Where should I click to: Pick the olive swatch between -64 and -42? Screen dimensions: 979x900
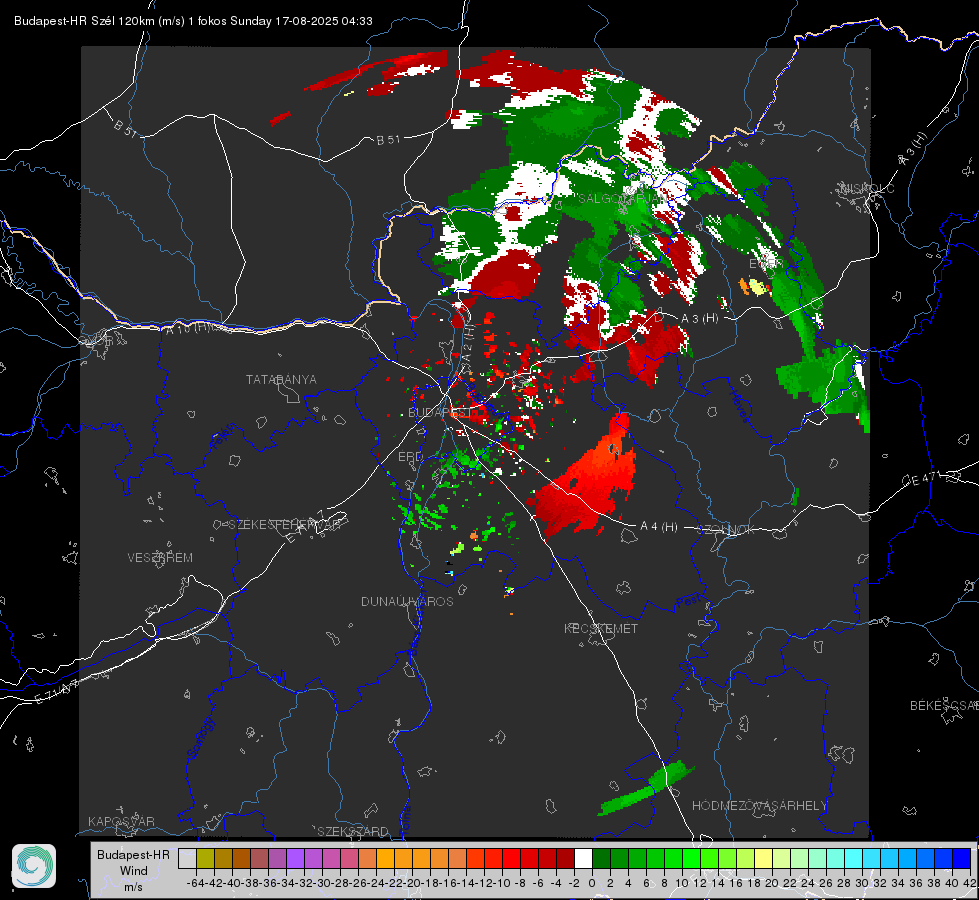(x=205, y=858)
